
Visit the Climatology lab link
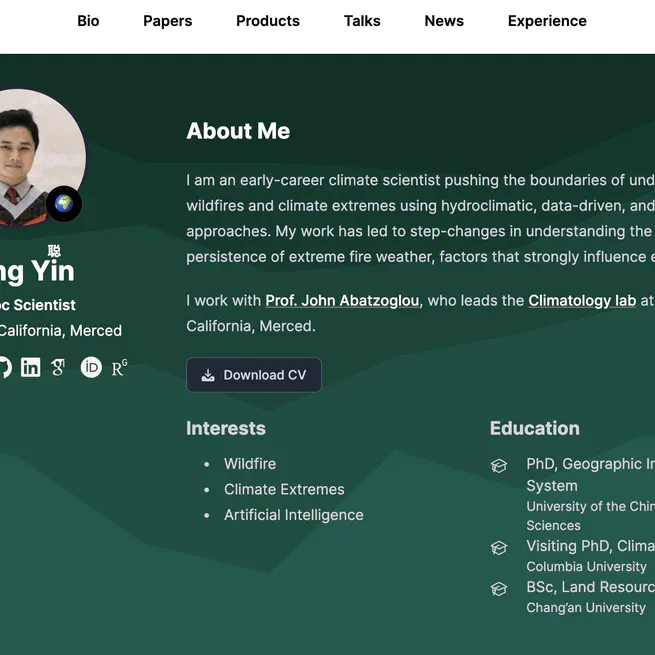(582, 300)
